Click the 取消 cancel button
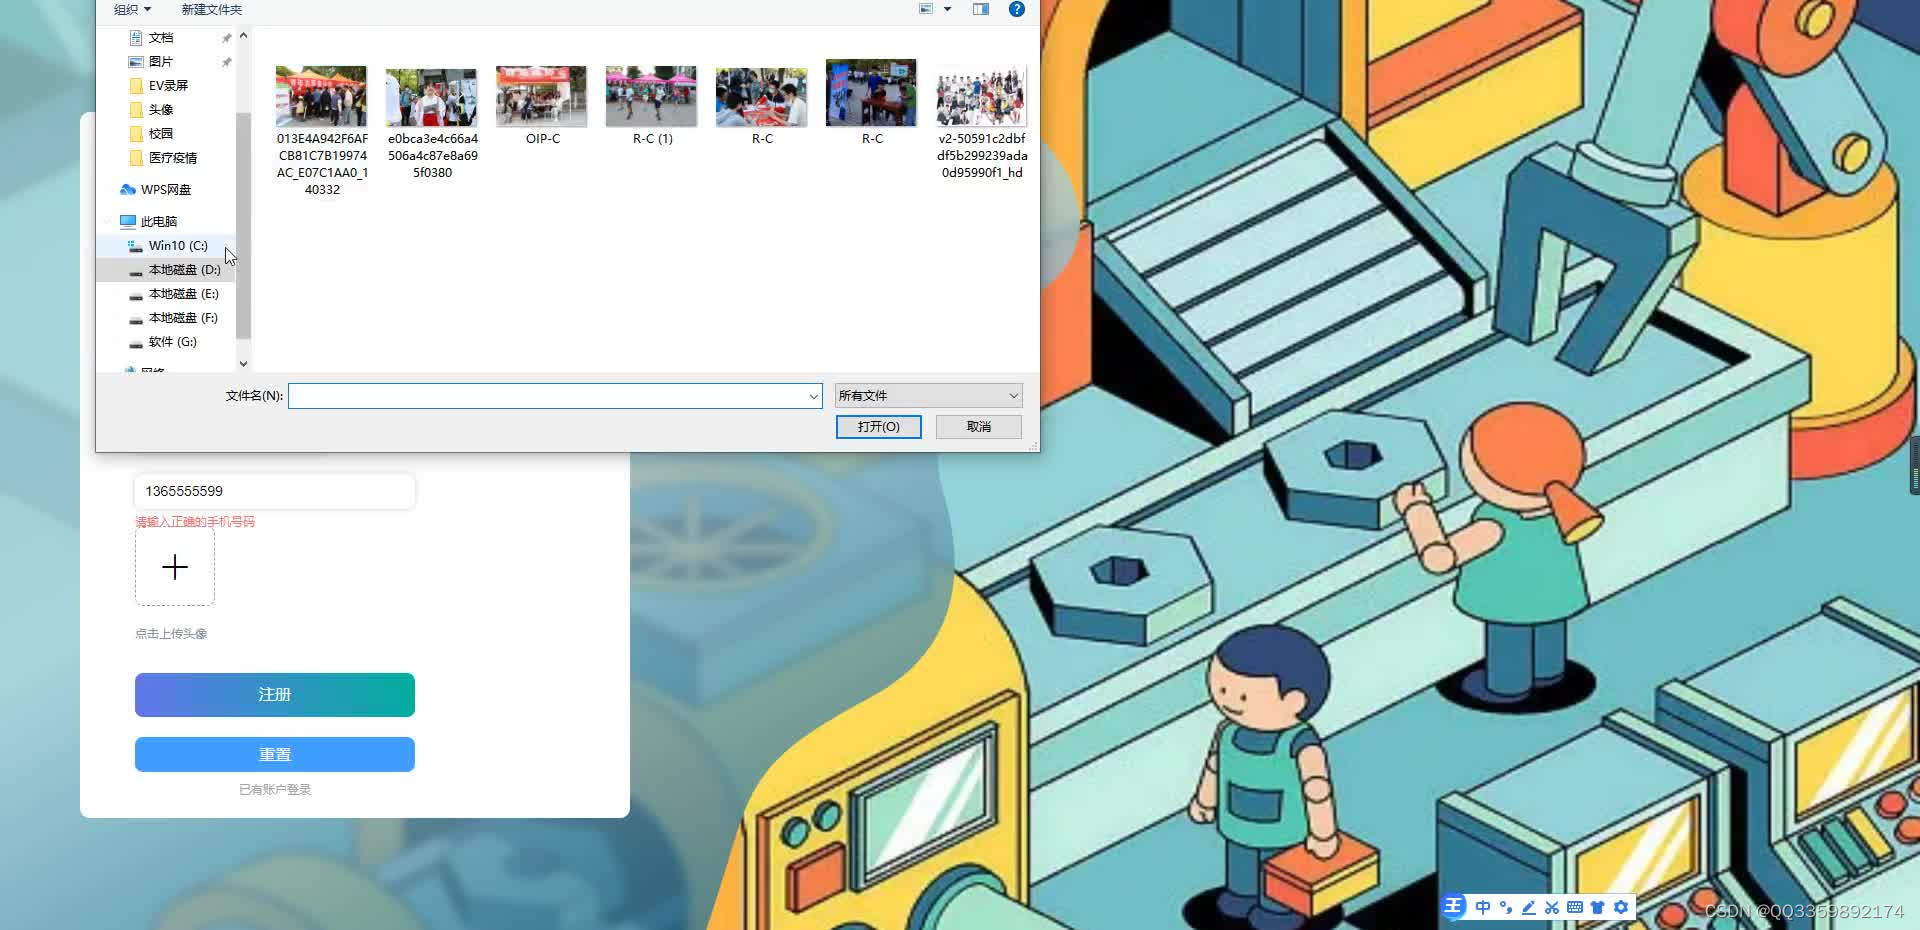 tap(979, 427)
